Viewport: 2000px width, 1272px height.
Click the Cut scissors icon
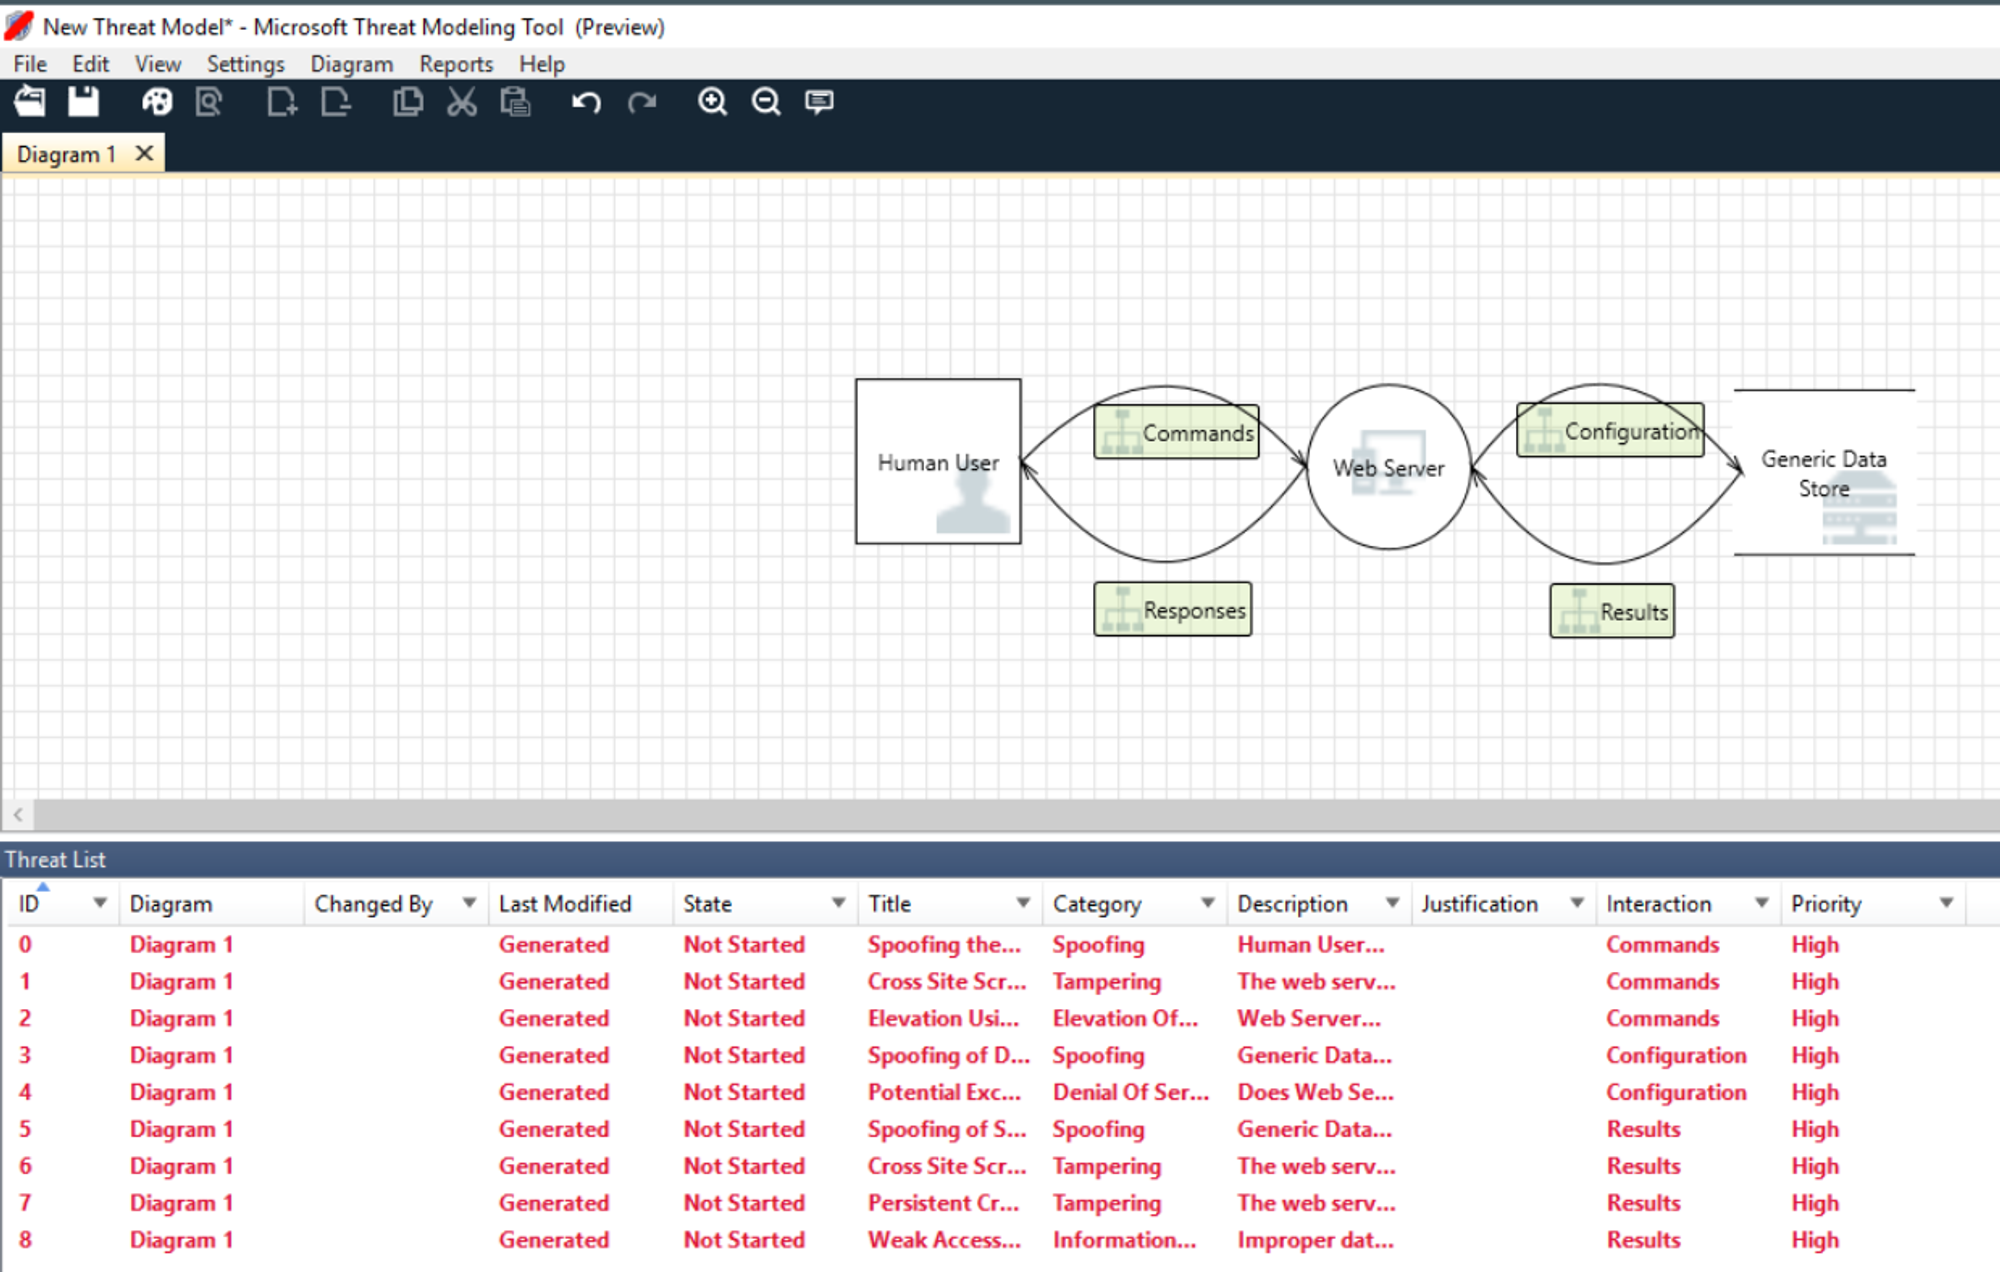coord(462,102)
